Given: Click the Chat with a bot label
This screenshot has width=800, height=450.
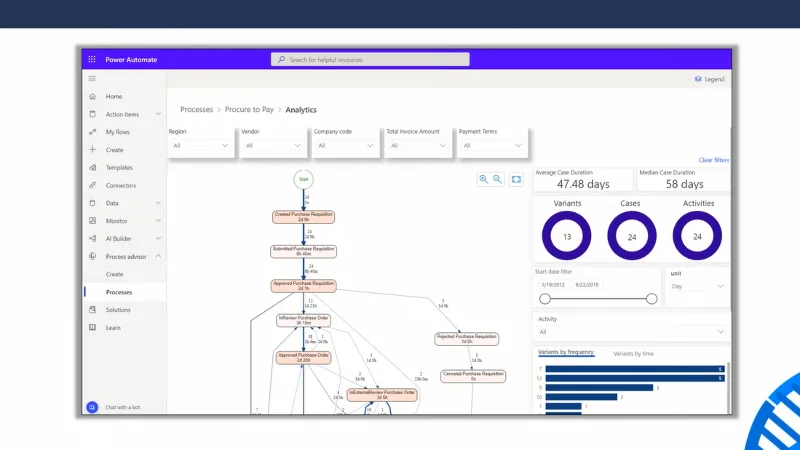Looking at the screenshot, I should [x=122, y=407].
